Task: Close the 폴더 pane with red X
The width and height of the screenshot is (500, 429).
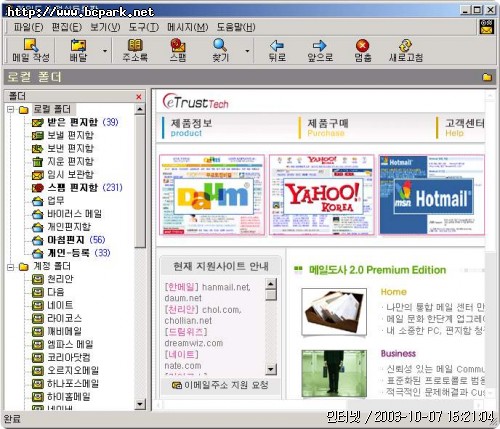Action: [x=139, y=97]
